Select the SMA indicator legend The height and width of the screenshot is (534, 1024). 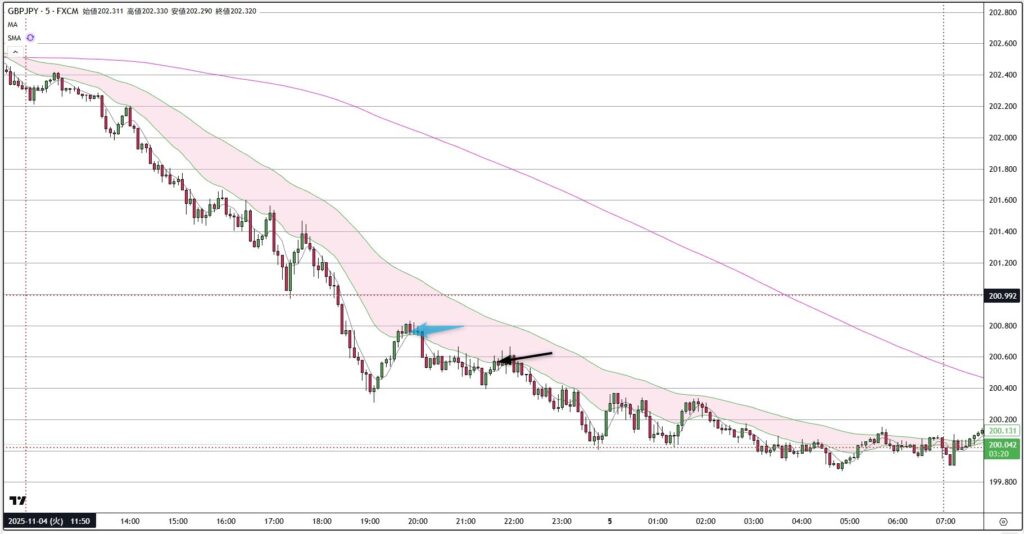14,38
